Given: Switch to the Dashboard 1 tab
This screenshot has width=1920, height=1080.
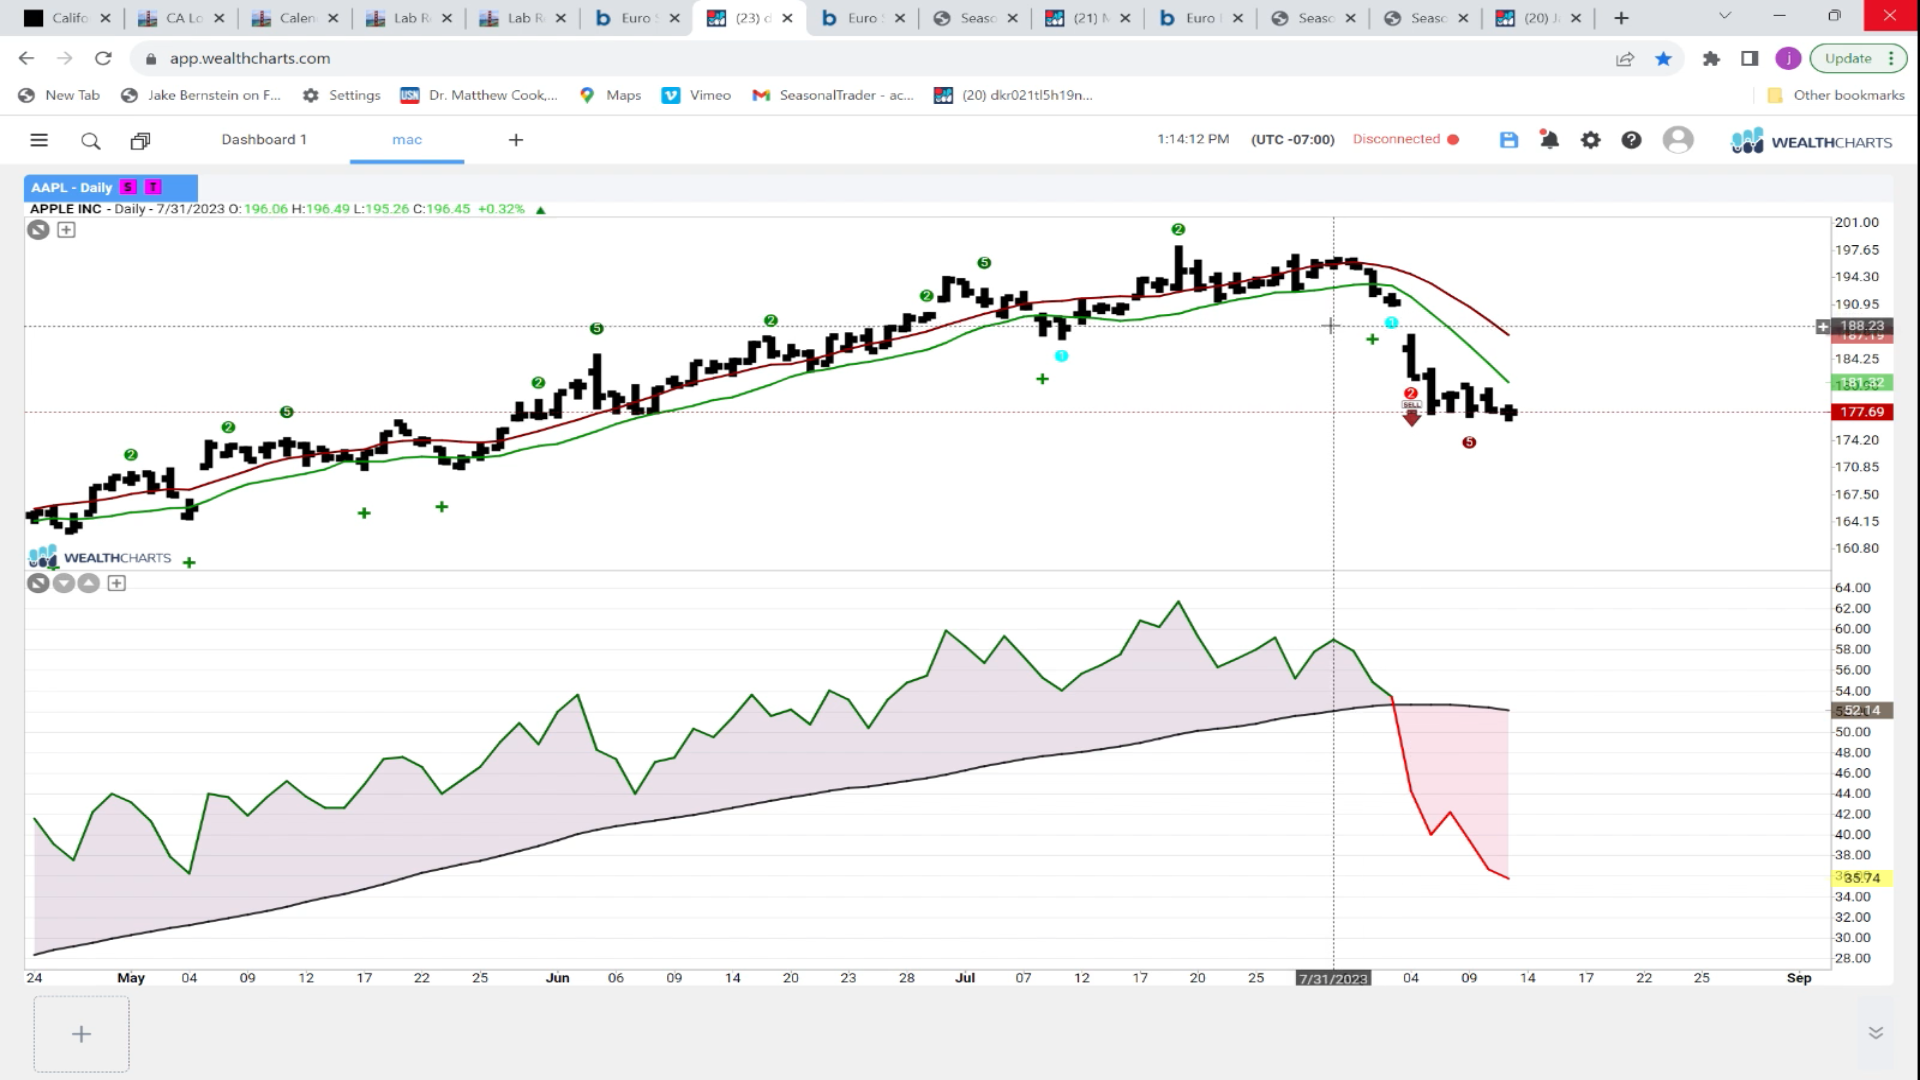Looking at the screenshot, I should tap(264, 139).
